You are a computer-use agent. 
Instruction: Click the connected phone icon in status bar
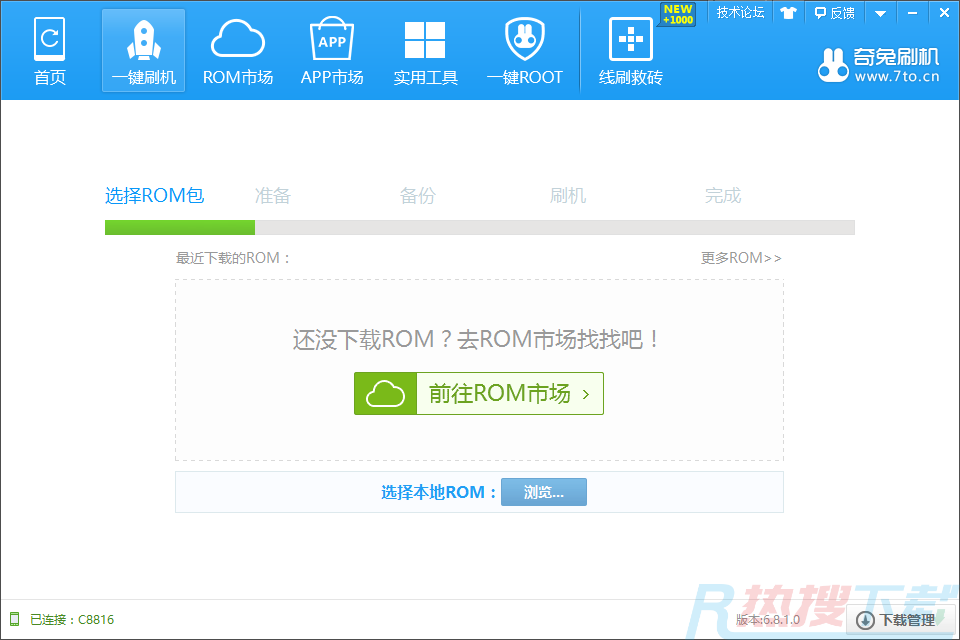[15, 619]
